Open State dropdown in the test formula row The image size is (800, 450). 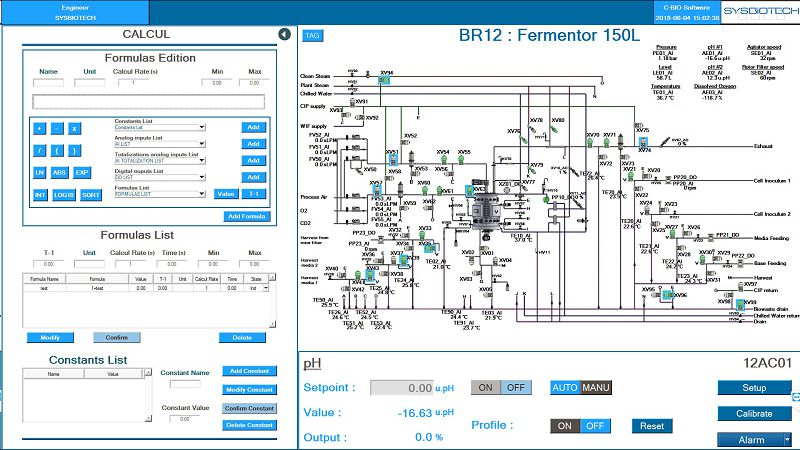pos(266,288)
